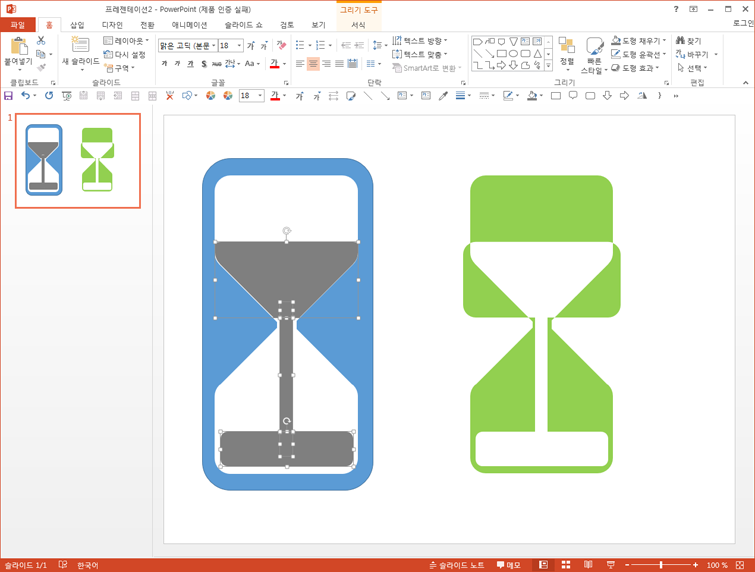The height and width of the screenshot is (572, 755).
Task: Toggle center text alignment
Action: point(313,64)
